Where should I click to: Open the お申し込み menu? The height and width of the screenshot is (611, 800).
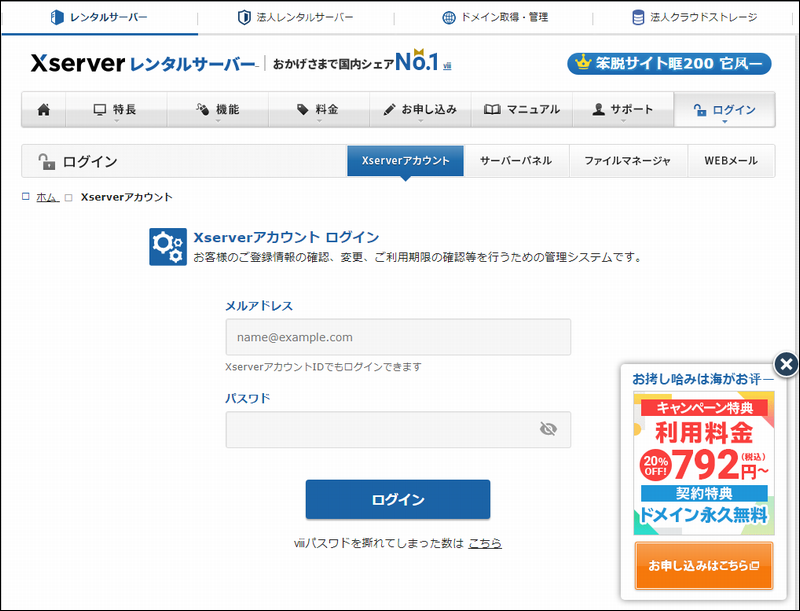pyautogui.click(x=420, y=110)
